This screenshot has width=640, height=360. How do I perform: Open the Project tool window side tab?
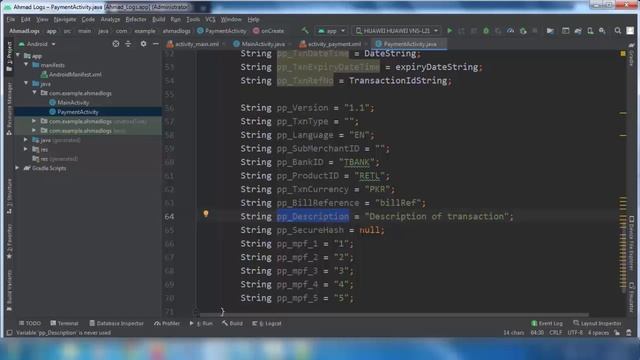tap(9, 56)
